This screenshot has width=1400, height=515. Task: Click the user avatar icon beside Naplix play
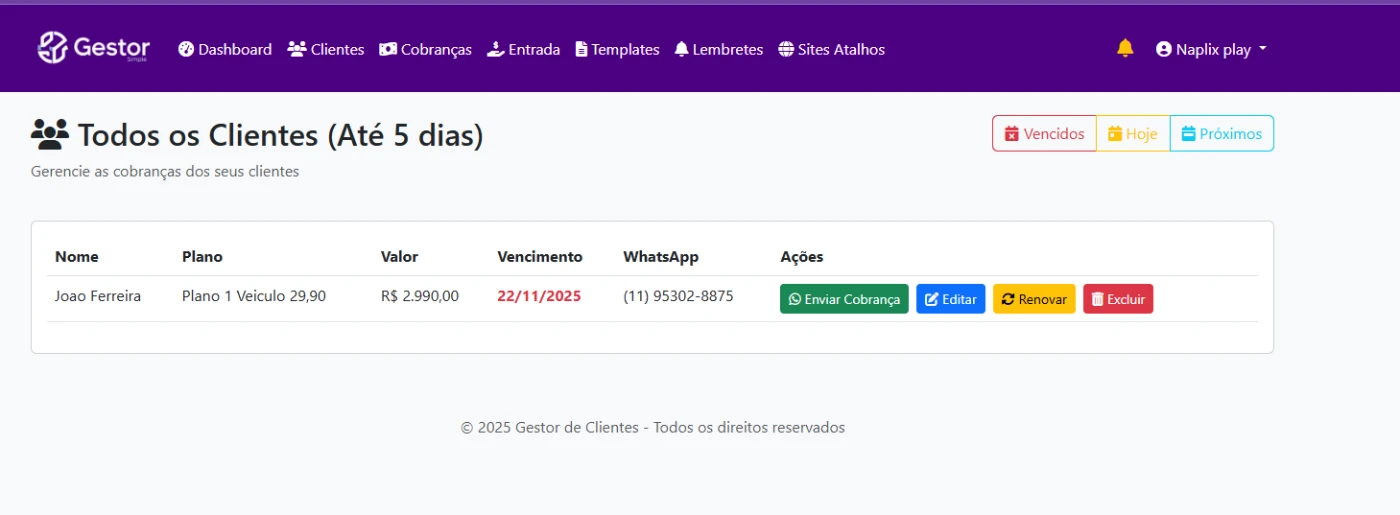tap(1163, 49)
